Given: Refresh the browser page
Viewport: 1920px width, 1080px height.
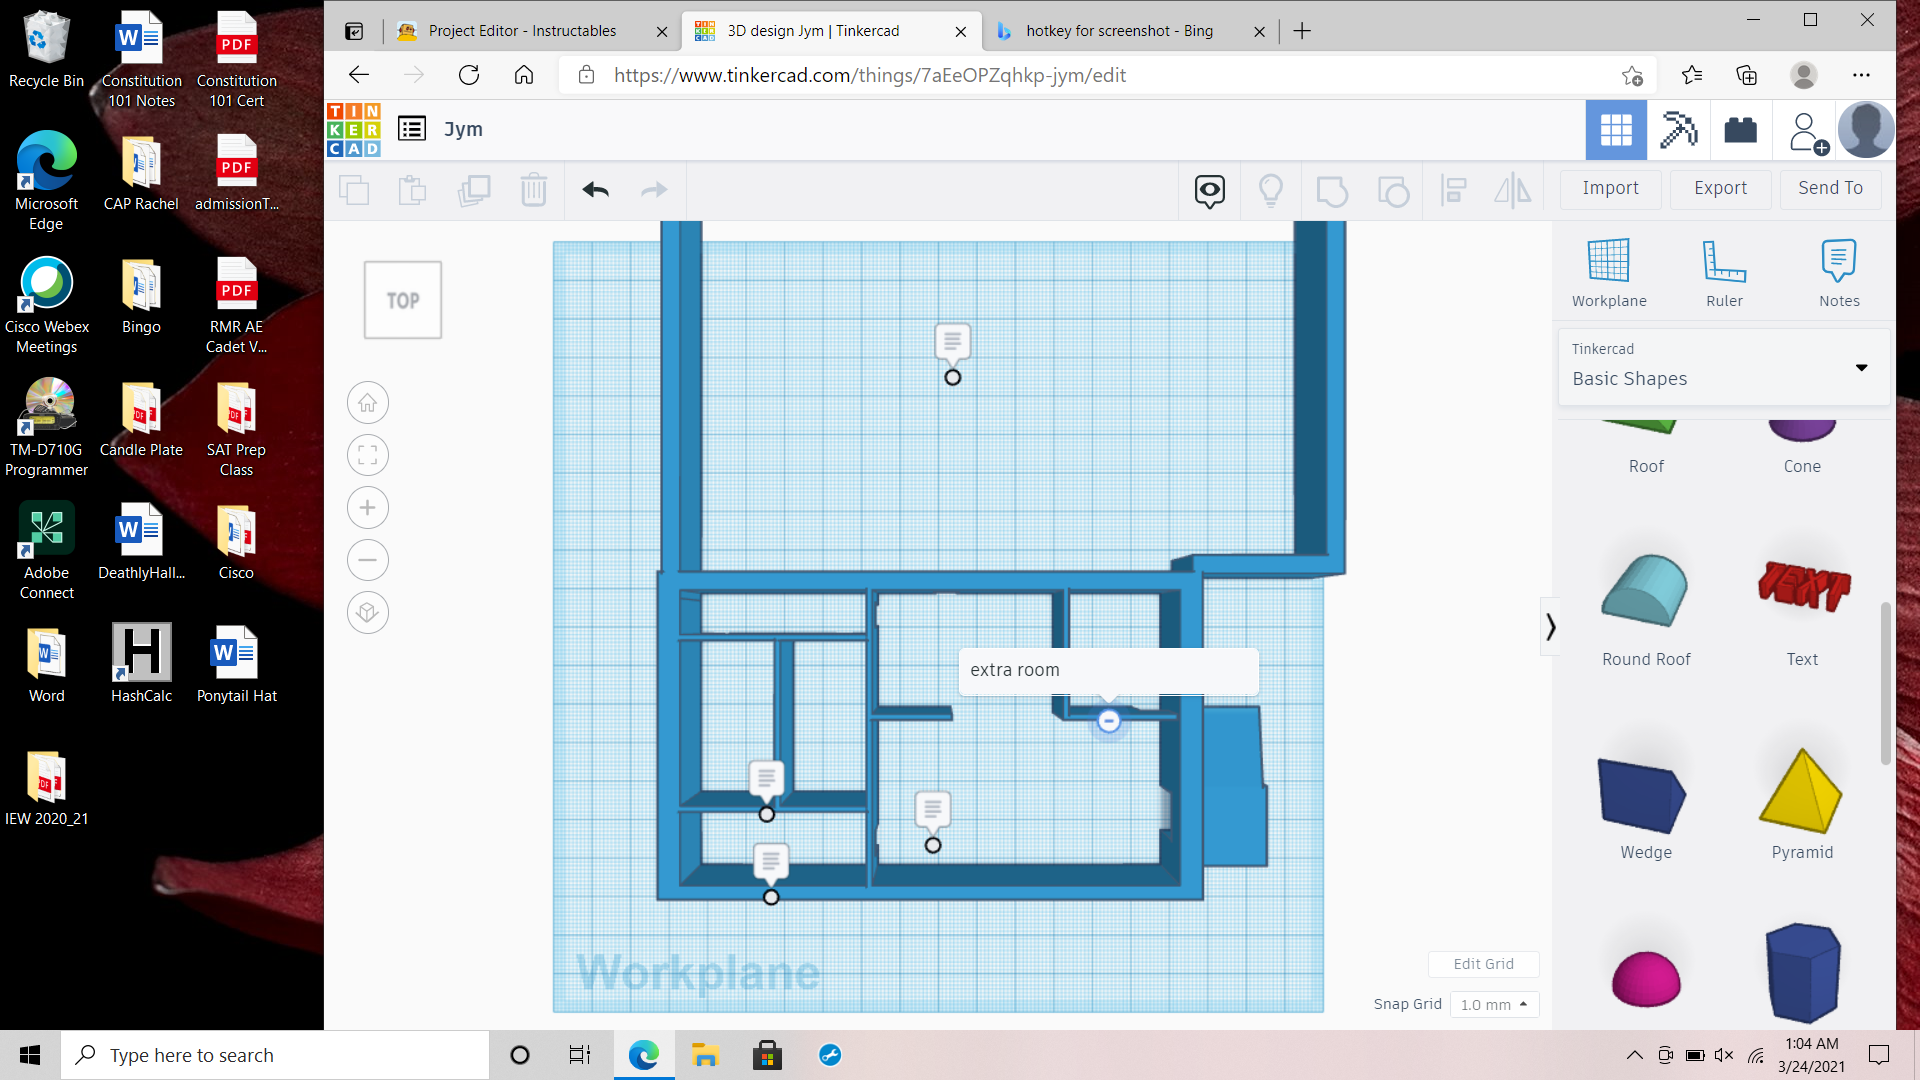Looking at the screenshot, I should tap(469, 75).
